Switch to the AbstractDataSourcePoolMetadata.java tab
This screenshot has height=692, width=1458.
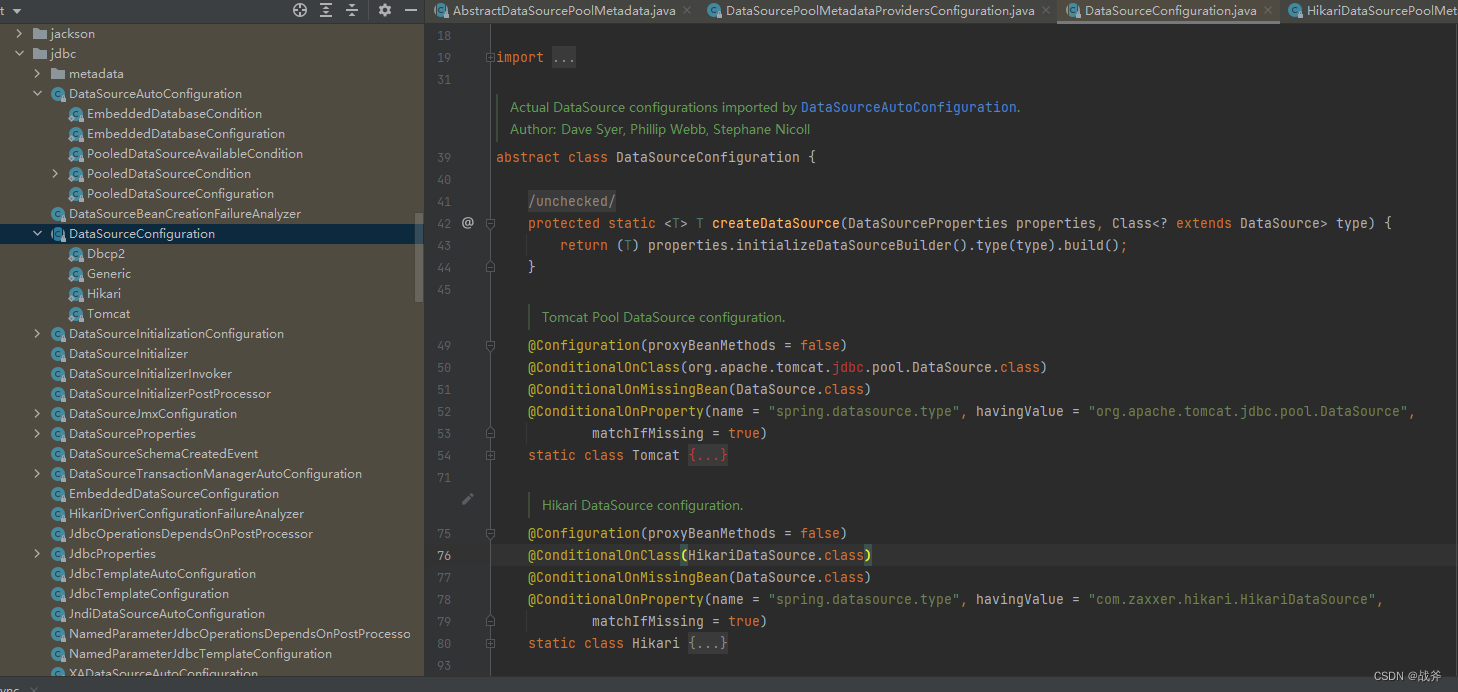564,11
